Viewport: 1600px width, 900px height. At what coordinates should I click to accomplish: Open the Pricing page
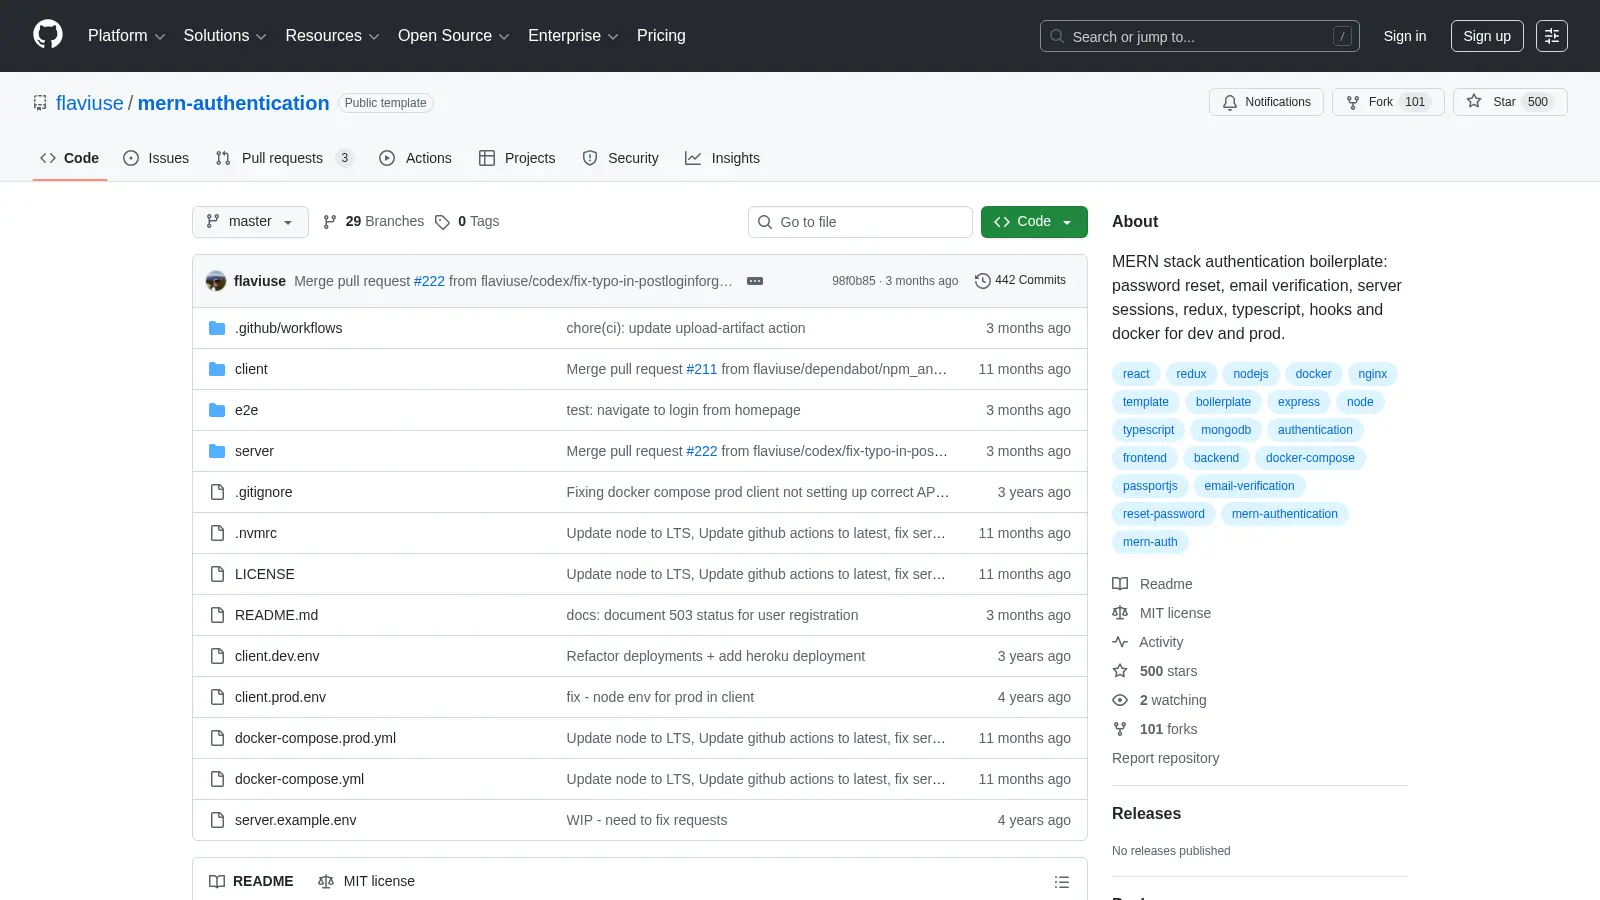tap(661, 36)
